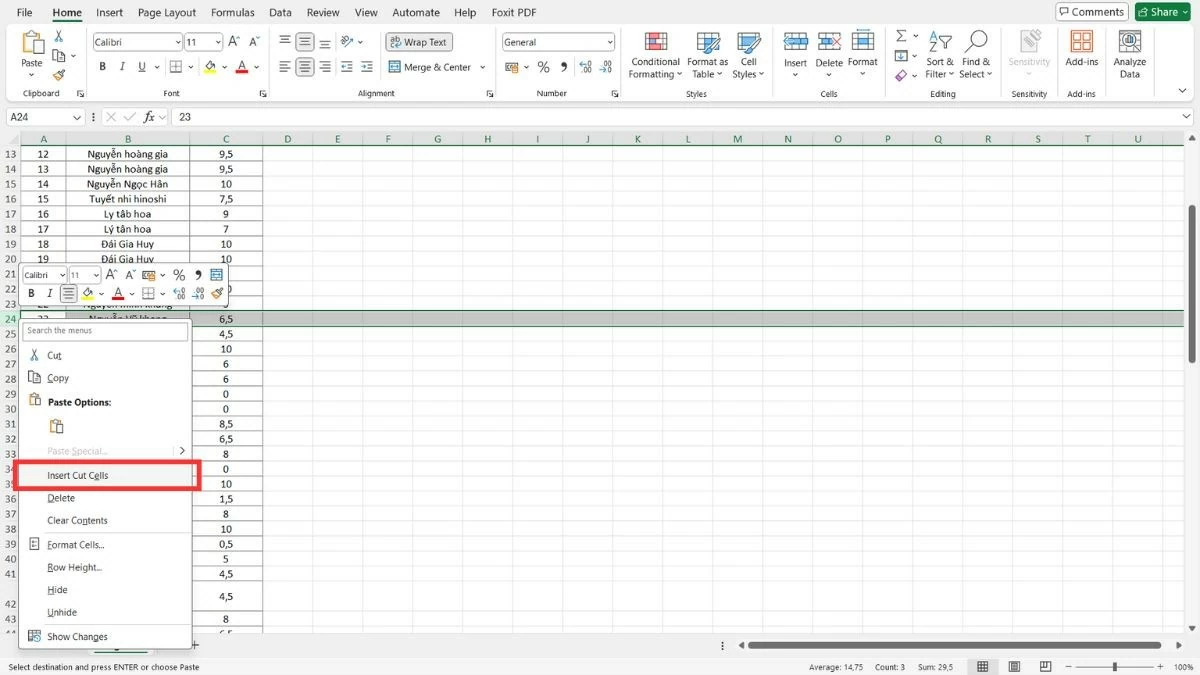Open Conditional Formatting in the Styles group
Screen dimensions: 1200x675
[655, 55]
